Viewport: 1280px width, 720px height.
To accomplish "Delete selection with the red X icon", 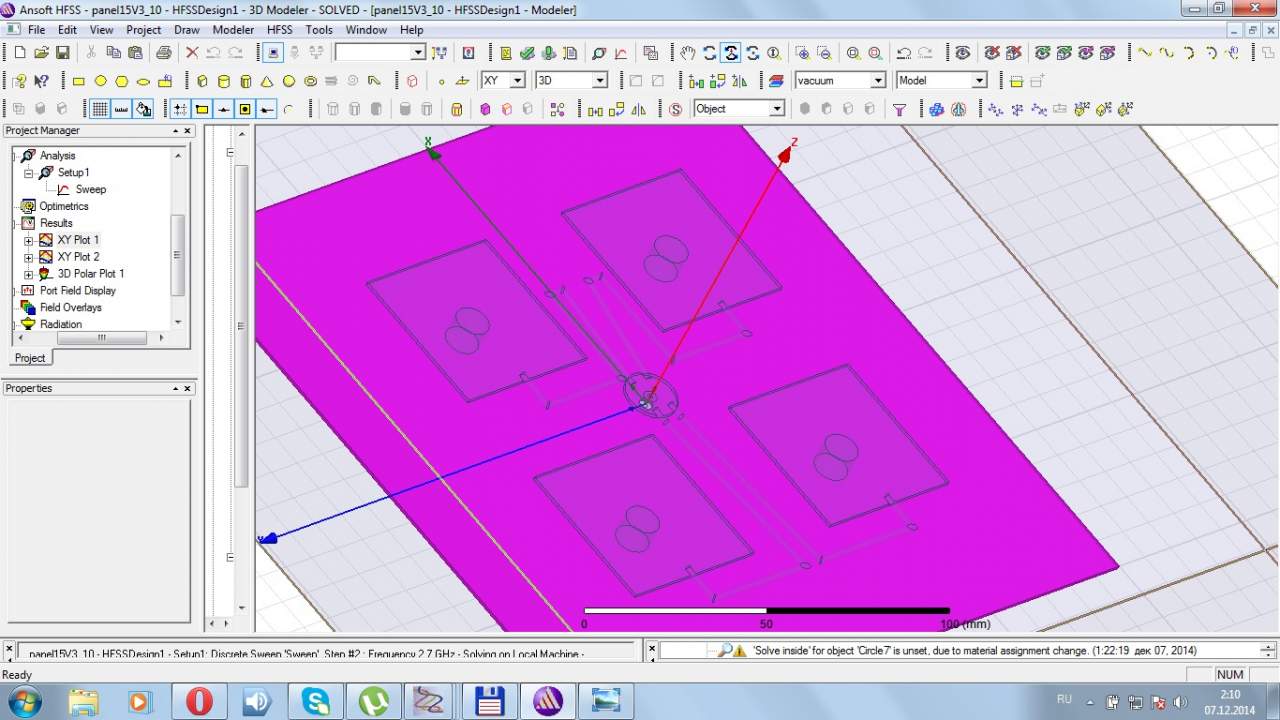I will (192, 53).
